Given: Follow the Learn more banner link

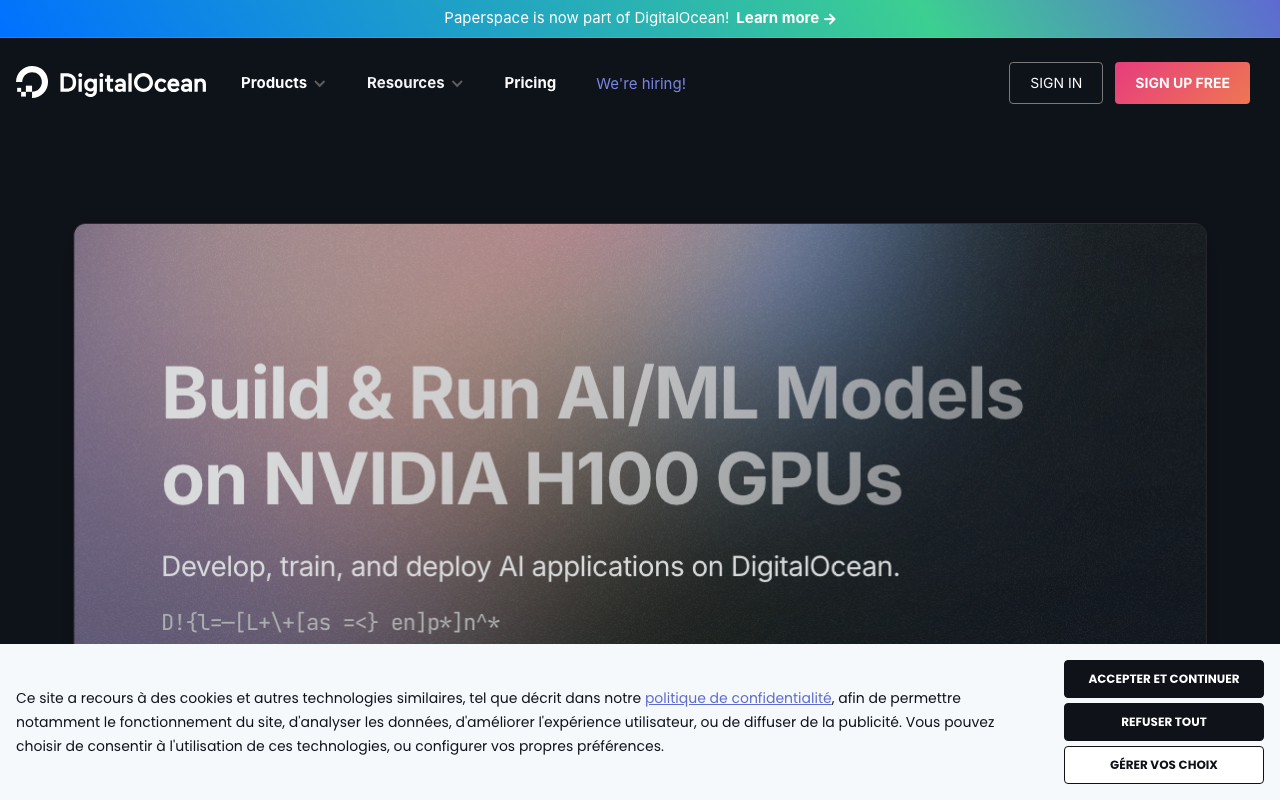Looking at the screenshot, I should [x=786, y=18].
